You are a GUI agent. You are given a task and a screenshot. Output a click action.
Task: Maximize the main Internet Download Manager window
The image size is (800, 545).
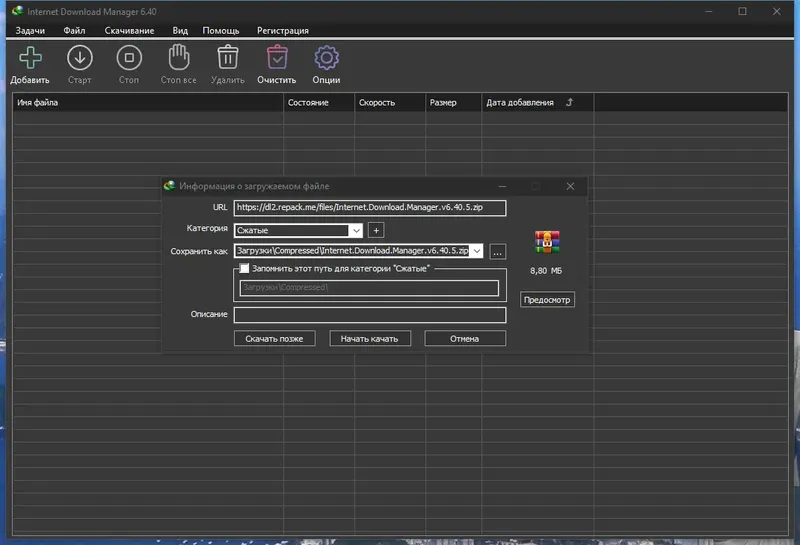(x=742, y=11)
